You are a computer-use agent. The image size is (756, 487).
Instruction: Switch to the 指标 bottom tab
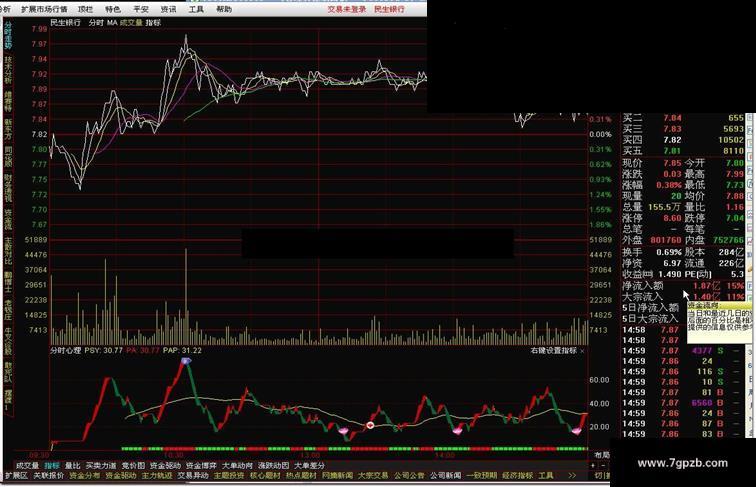coord(52,466)
